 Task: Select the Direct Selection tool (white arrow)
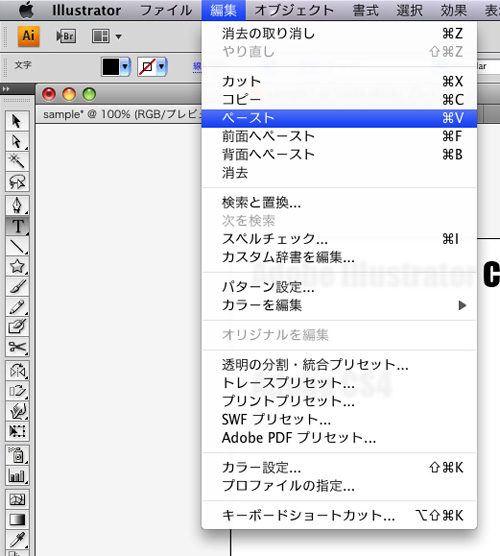click(x=17, y=141)
